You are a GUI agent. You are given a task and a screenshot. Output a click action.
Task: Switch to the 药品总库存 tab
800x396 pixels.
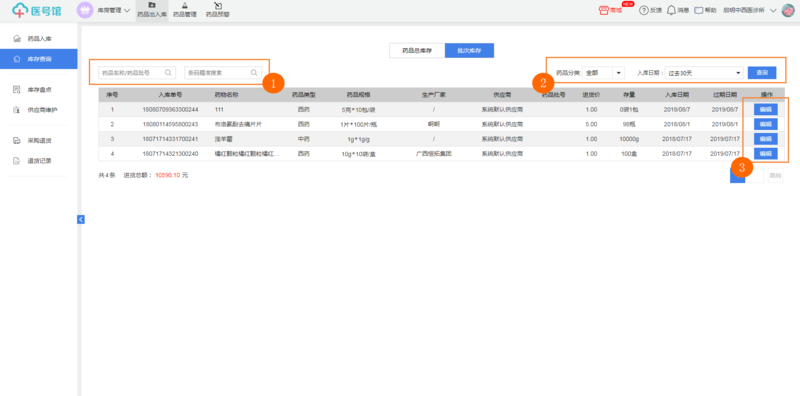[x=417, y=51]
